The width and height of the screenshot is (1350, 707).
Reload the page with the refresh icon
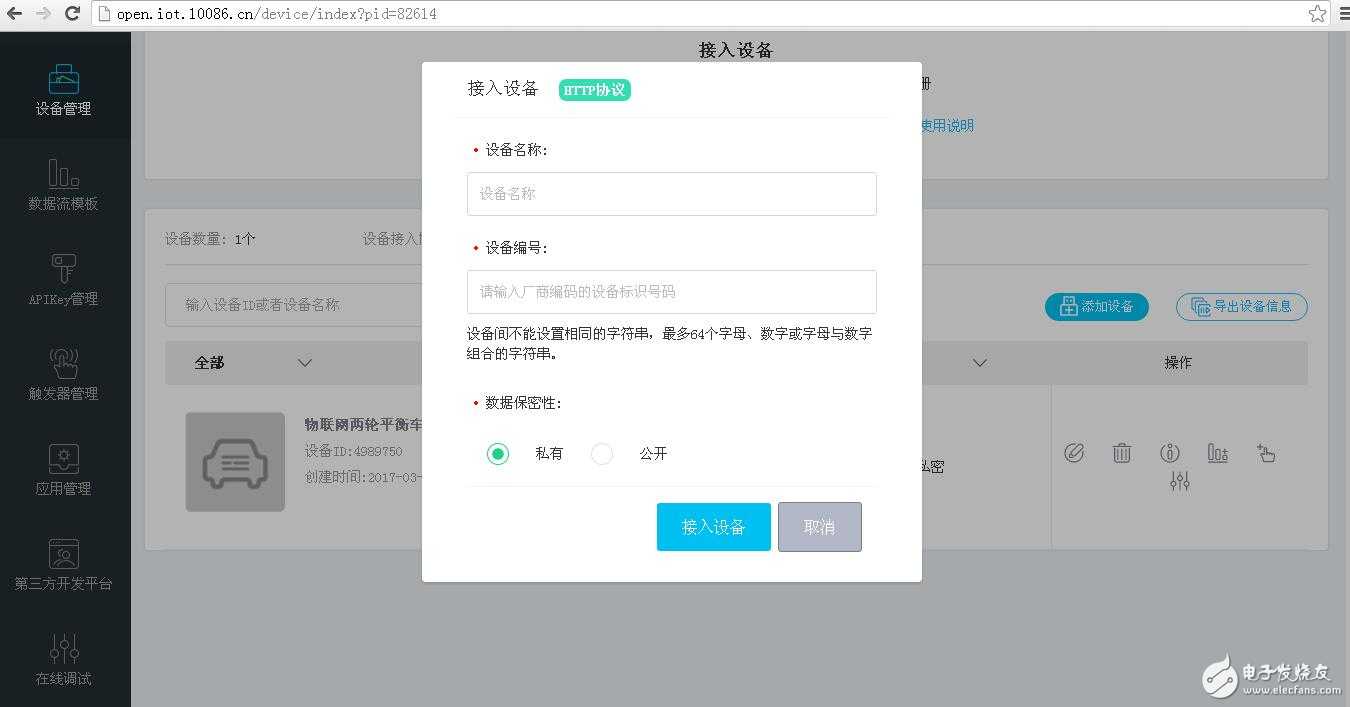click(72, 13)
